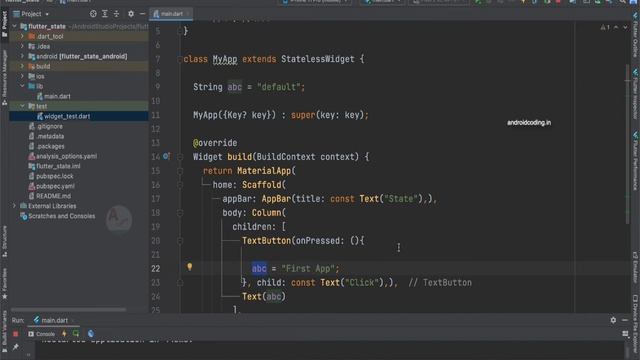
Task: Open the Project tool window side tab
Action: click(x=4, y=24)
